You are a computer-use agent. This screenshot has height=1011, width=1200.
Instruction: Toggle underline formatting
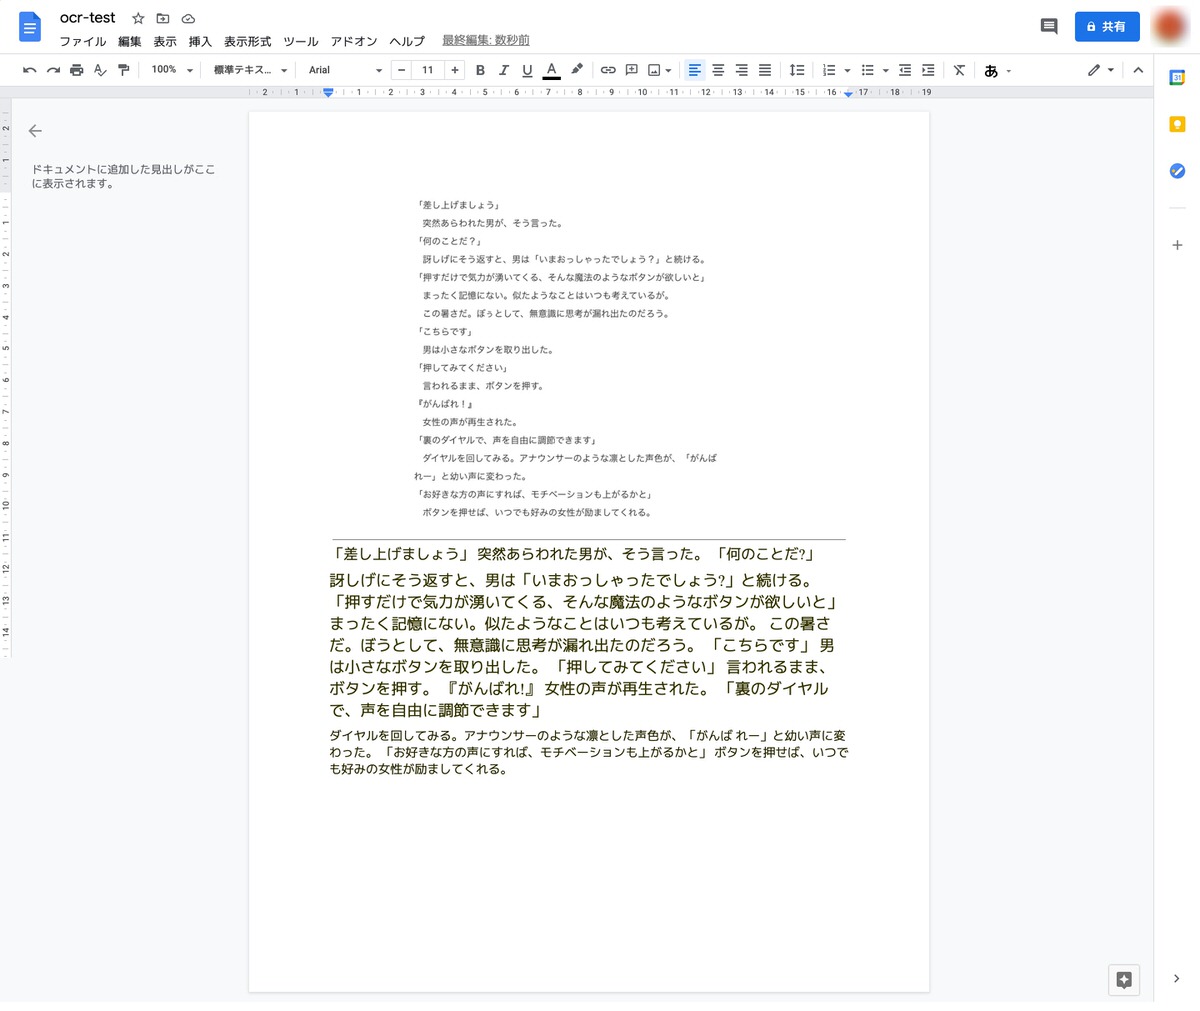(527, 70)
